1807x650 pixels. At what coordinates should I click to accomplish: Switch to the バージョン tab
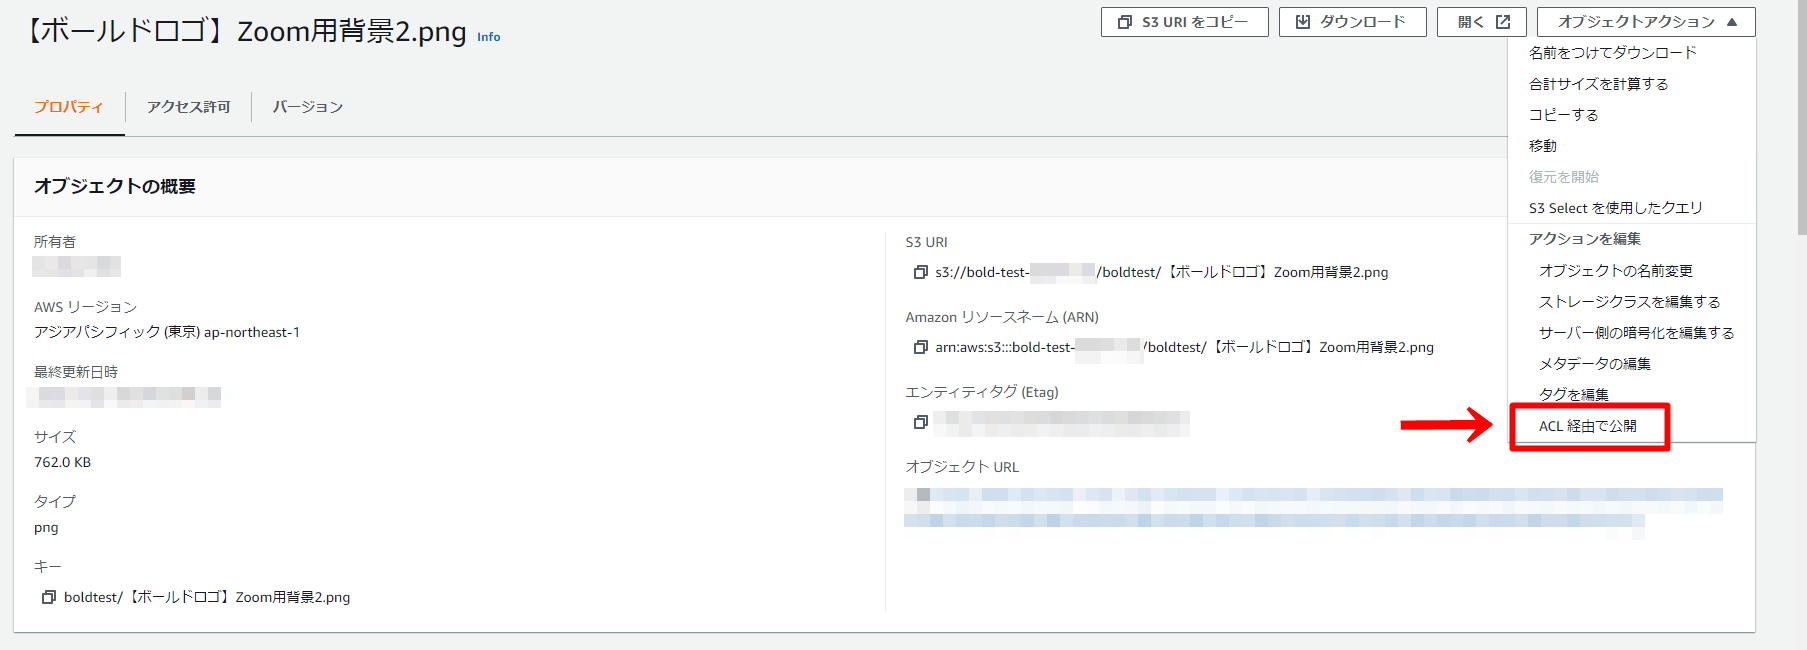click(307, 107)
